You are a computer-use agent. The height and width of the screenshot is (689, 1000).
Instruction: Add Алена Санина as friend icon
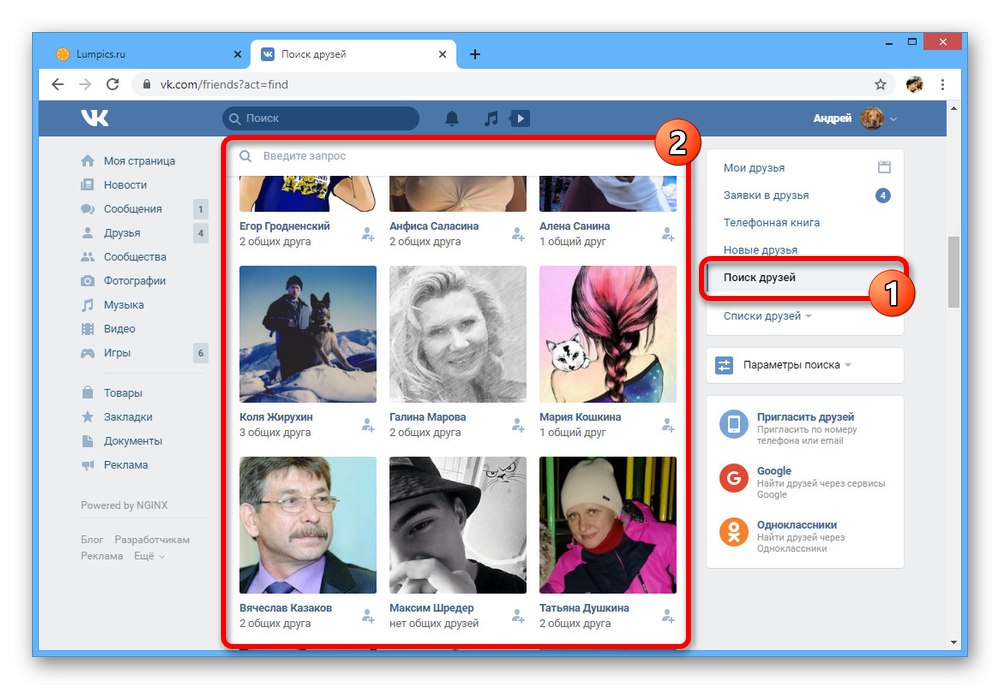(x=668, y=234)
